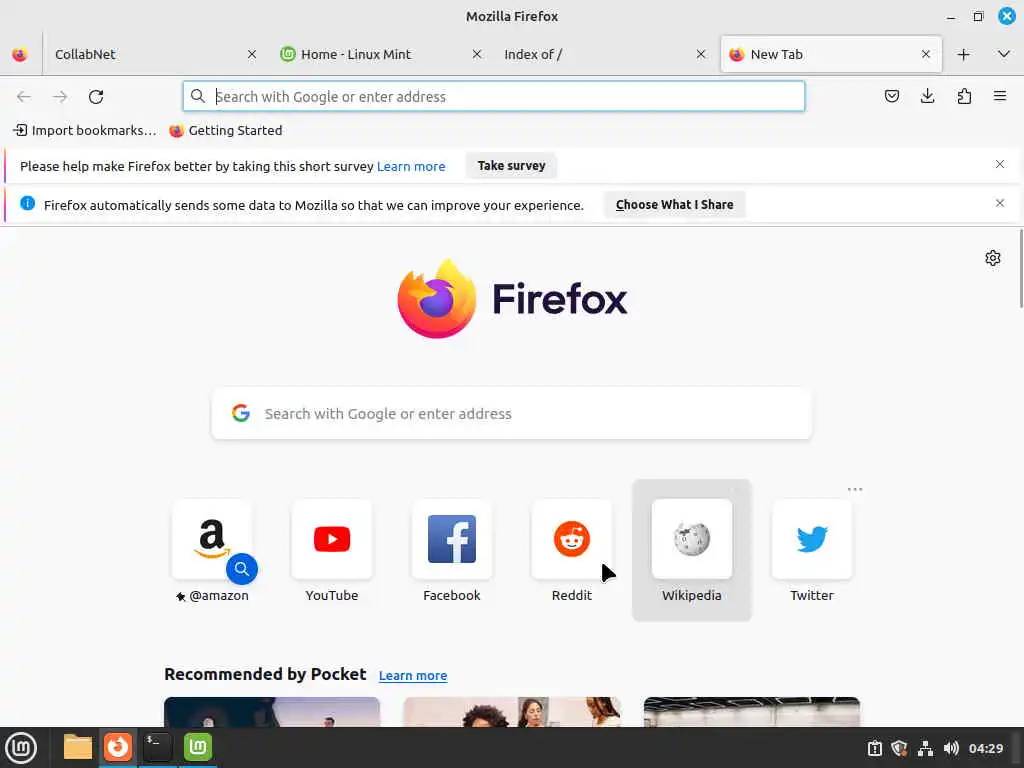Open the Reddit shortcut tile

pyautogui.click(x=571, y=539)
